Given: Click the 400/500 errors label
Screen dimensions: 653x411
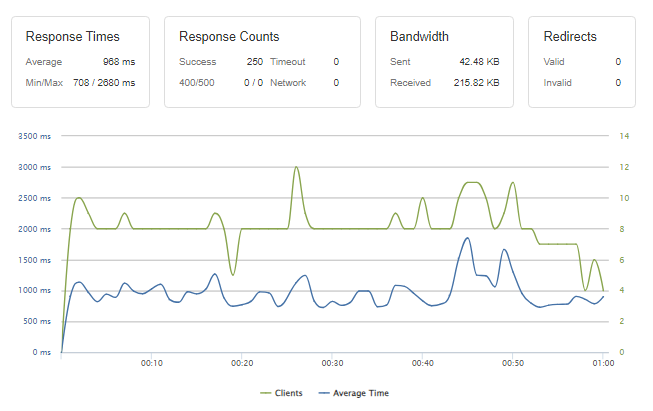Looking at the screenshot, I should (197, 82).
